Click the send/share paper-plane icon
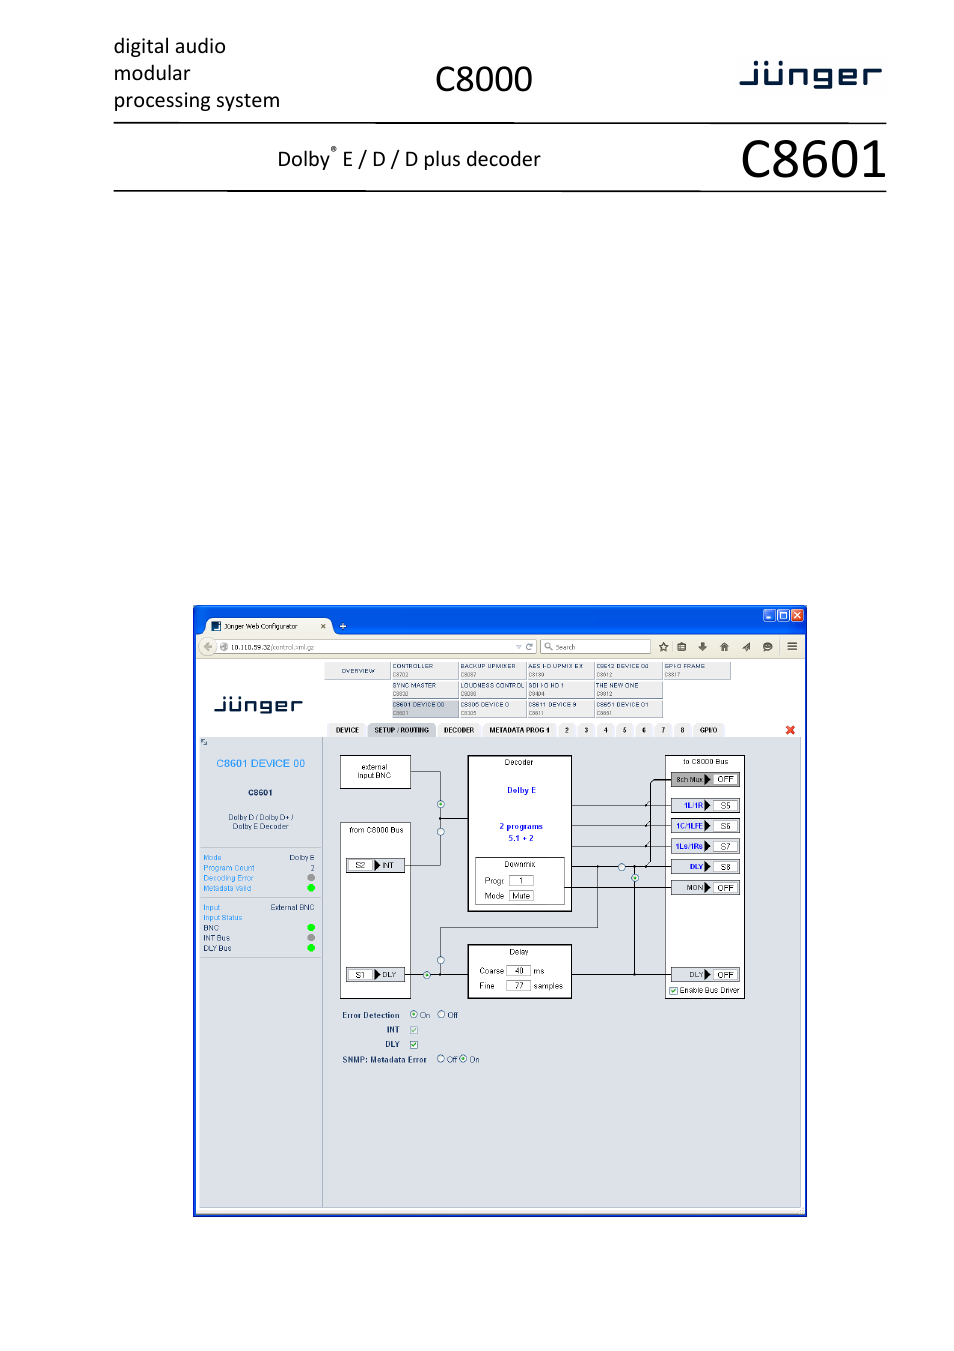Screen dimensions: 954x1351 (x=746, y=647)
